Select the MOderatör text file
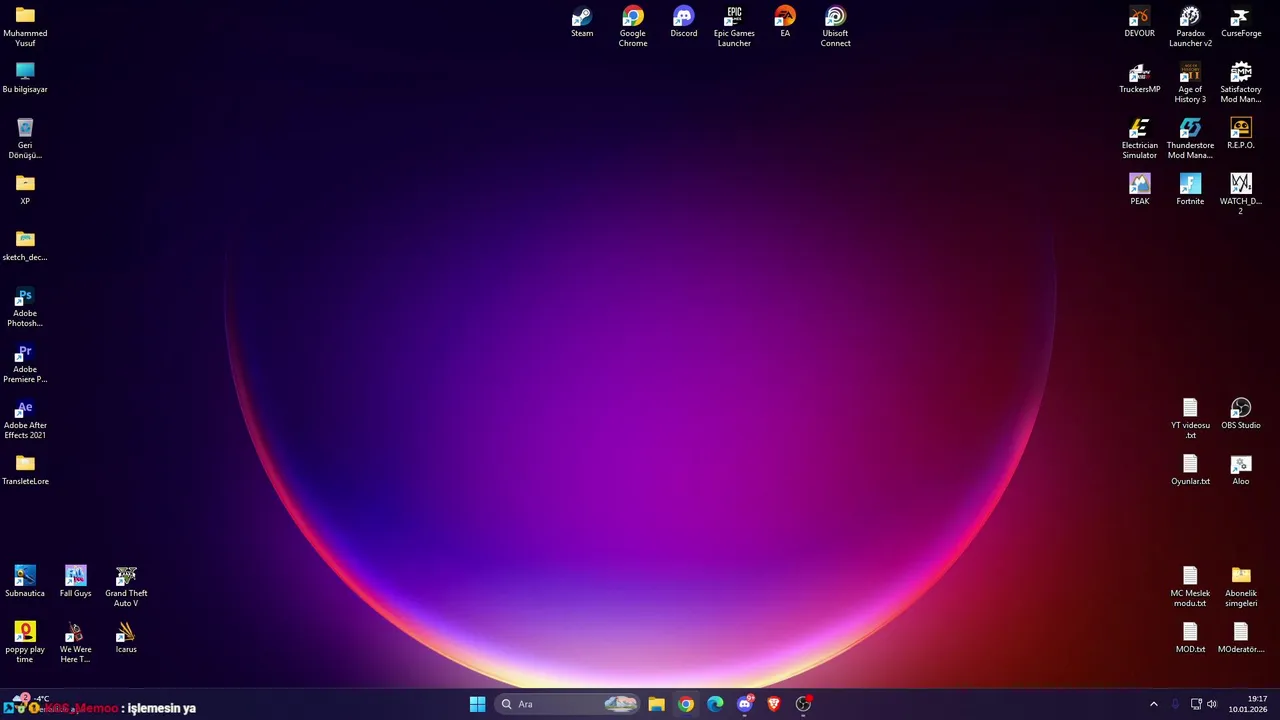The height and width of the screenshot is (720, 1280). click(1241, 638)
